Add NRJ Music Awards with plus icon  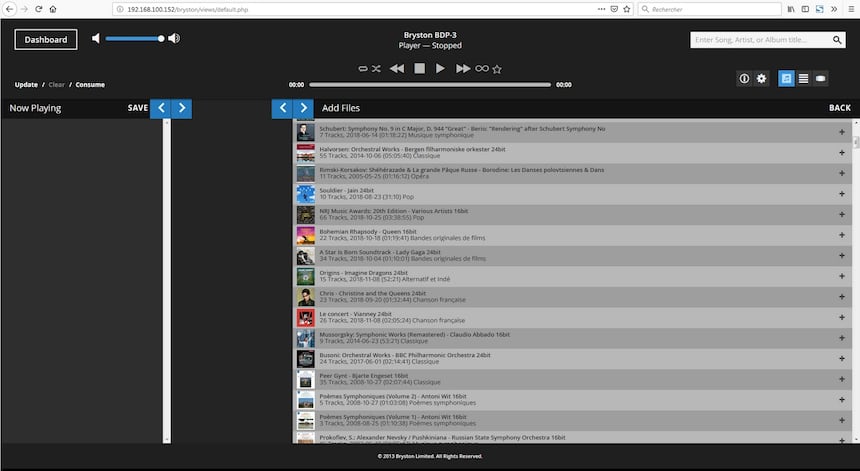coord(841,214)
